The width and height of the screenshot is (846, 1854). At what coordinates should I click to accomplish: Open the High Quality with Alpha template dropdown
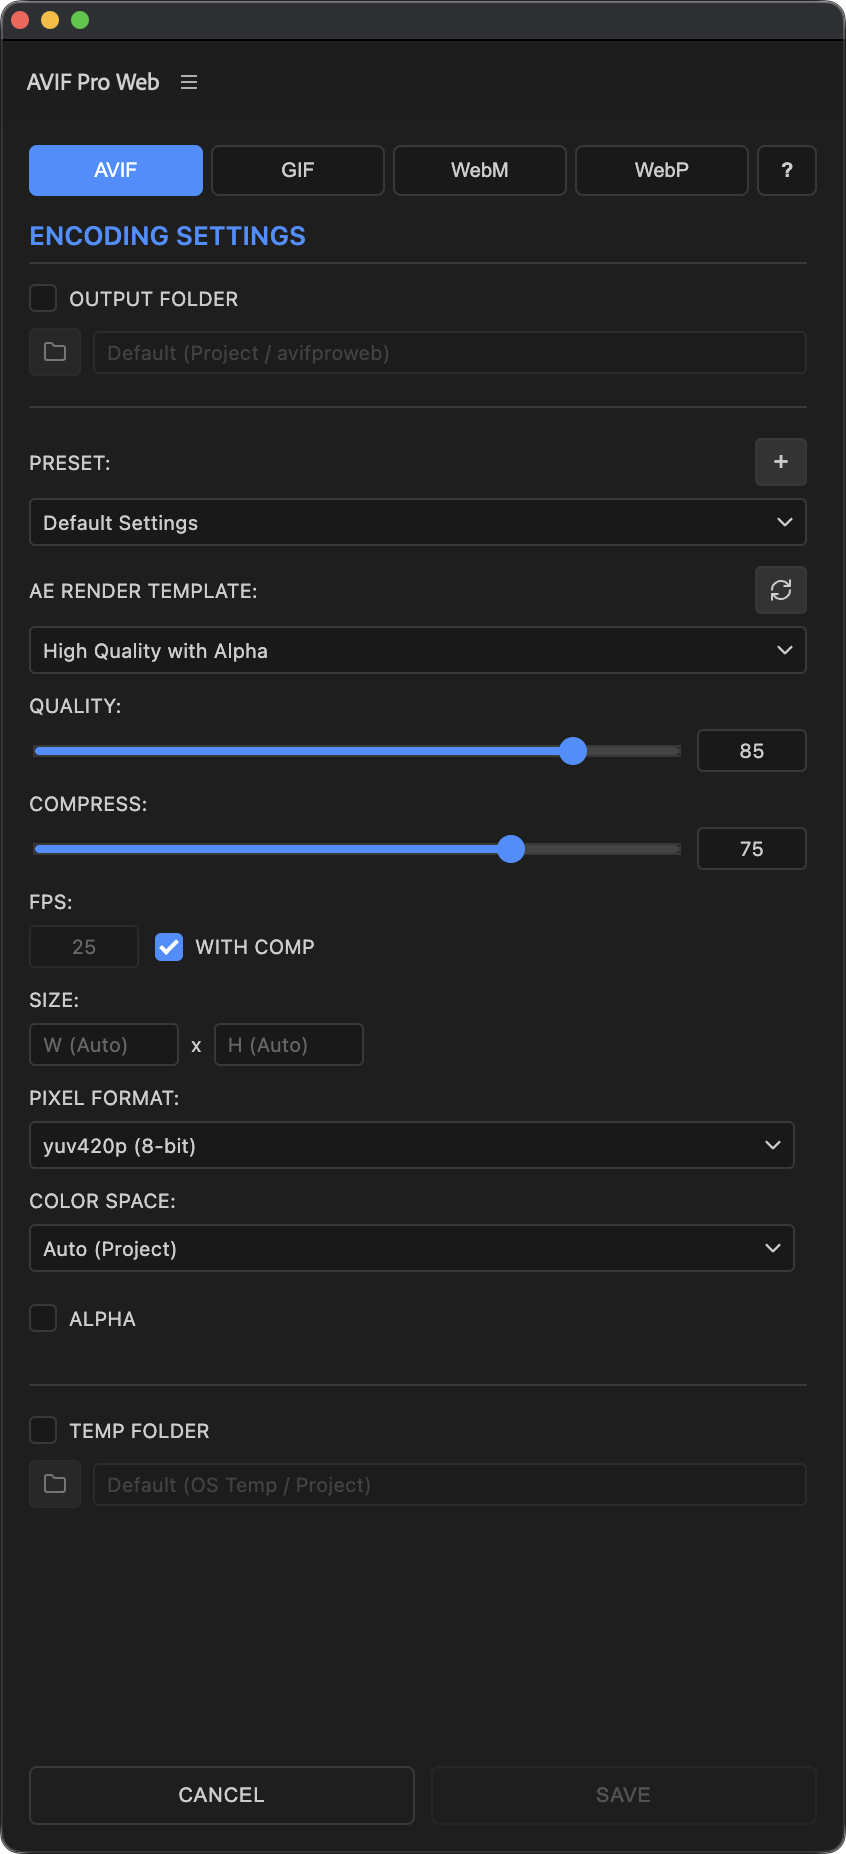coord(418,650)
